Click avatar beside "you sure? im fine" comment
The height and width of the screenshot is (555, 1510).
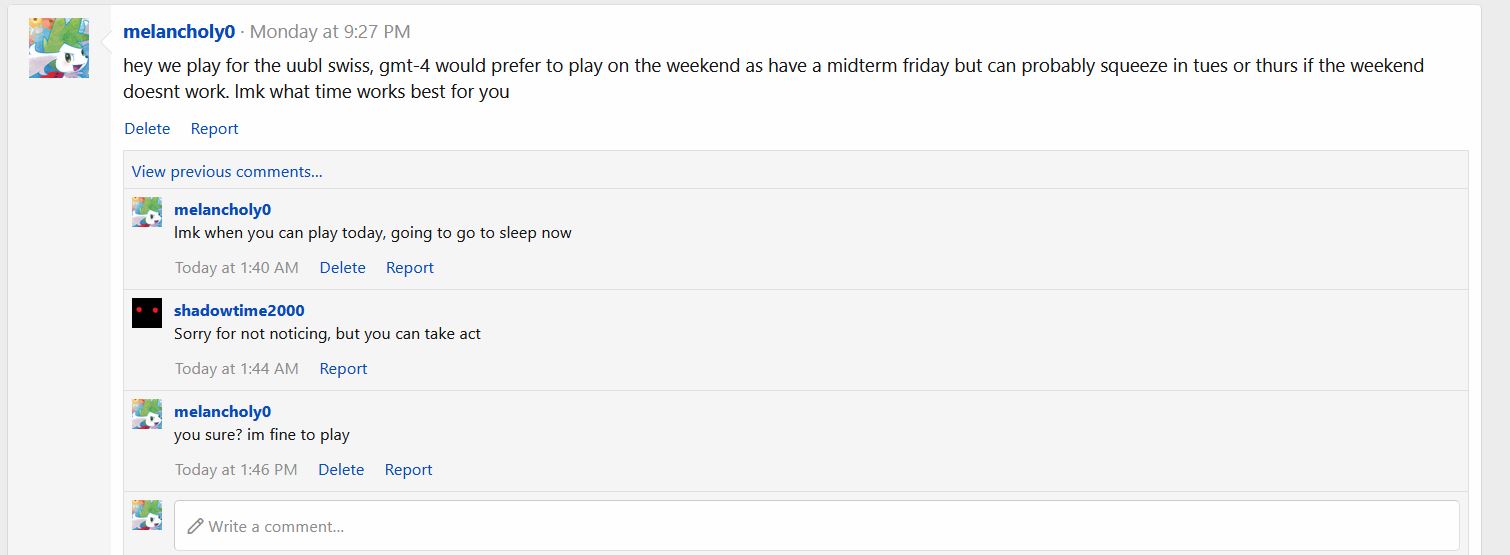147,414
